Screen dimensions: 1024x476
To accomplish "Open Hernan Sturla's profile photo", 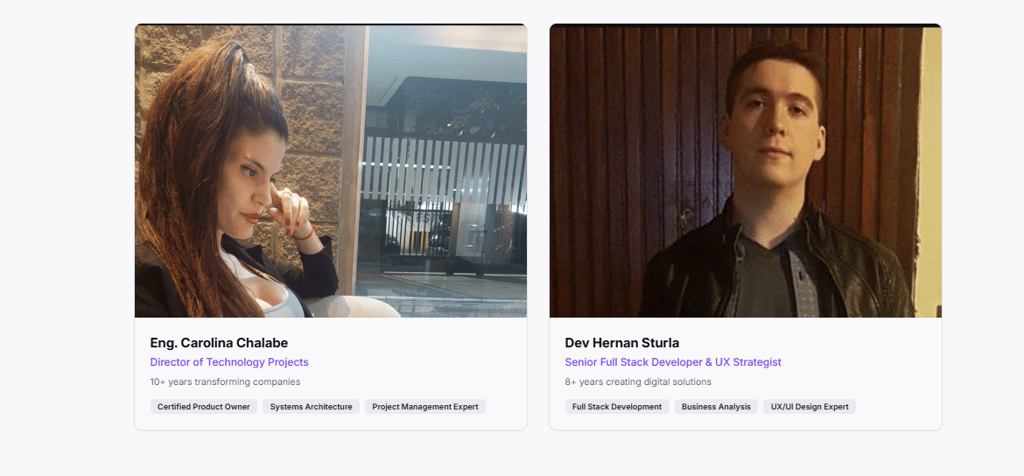I will tap(745, 171).
